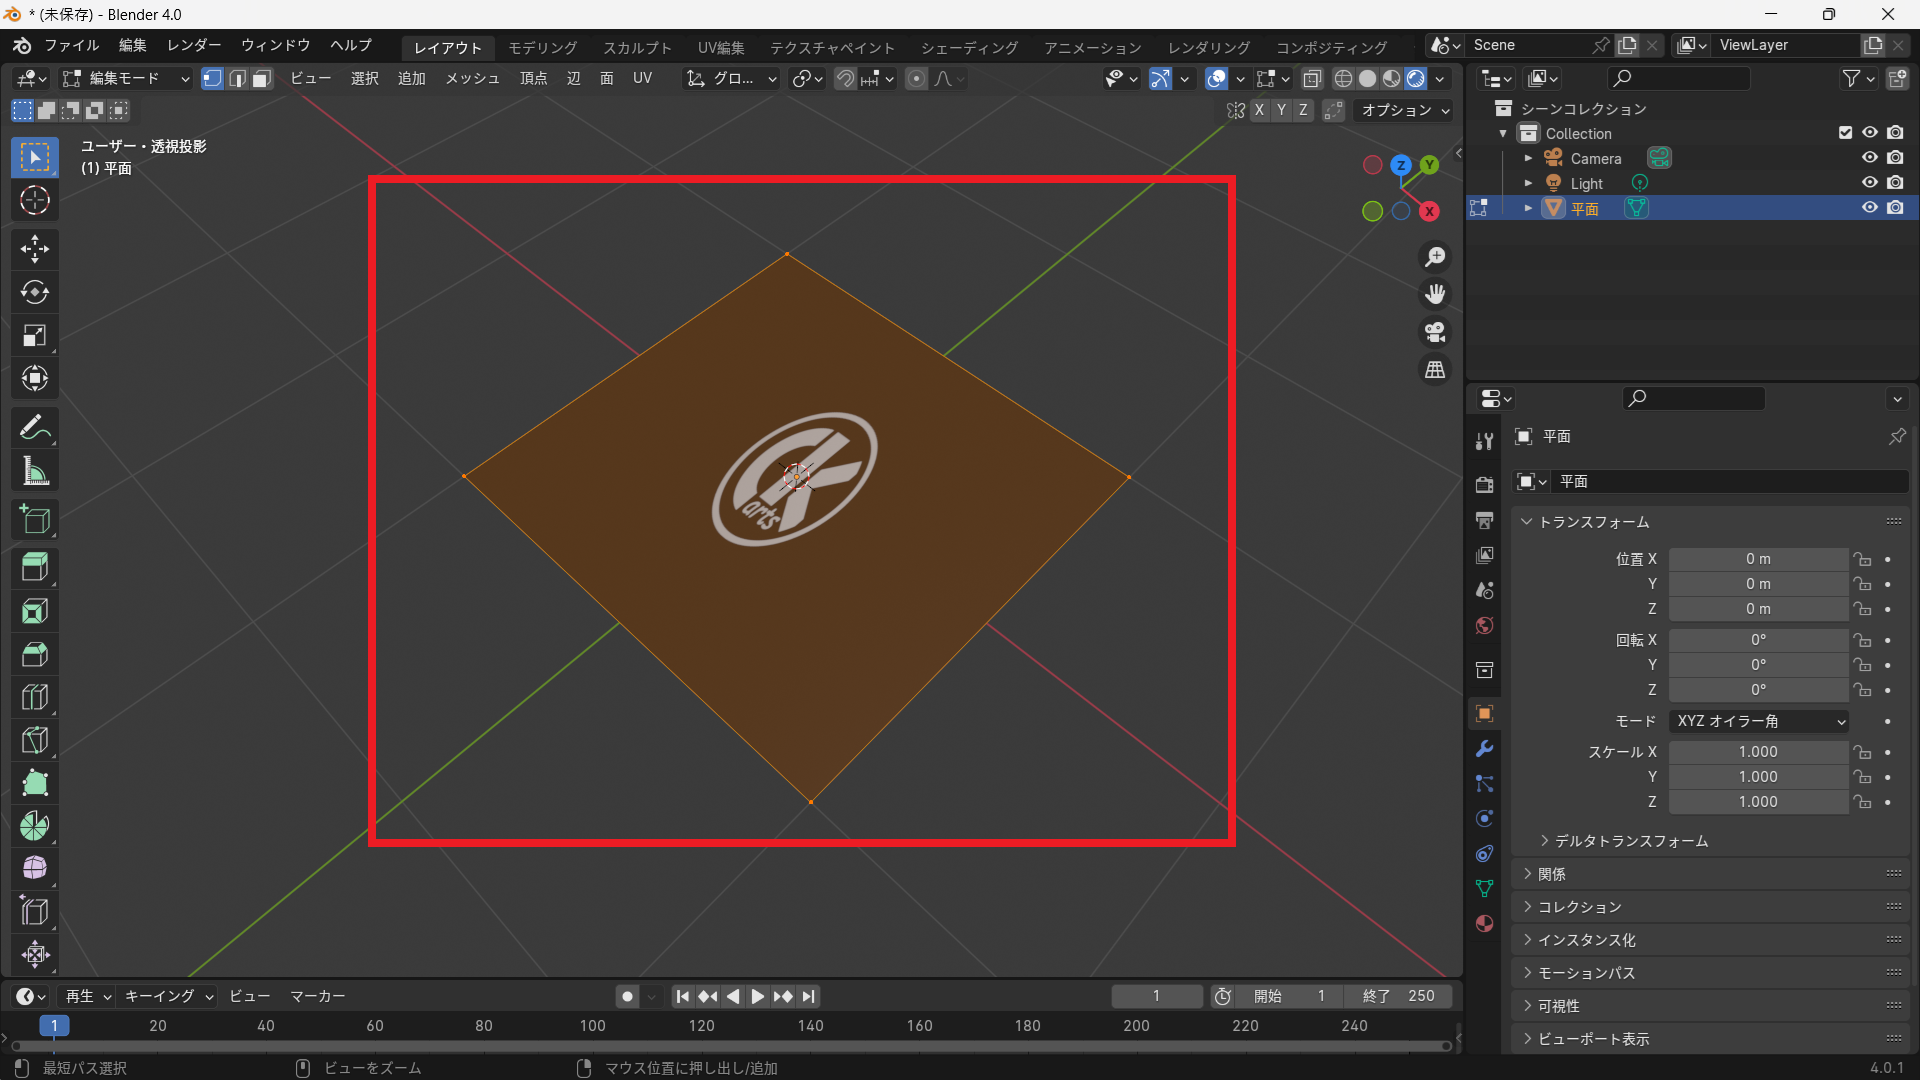The image size is (1920, 1080).
Task: Select the Move tool in toolbar
Action: point(35,249)
